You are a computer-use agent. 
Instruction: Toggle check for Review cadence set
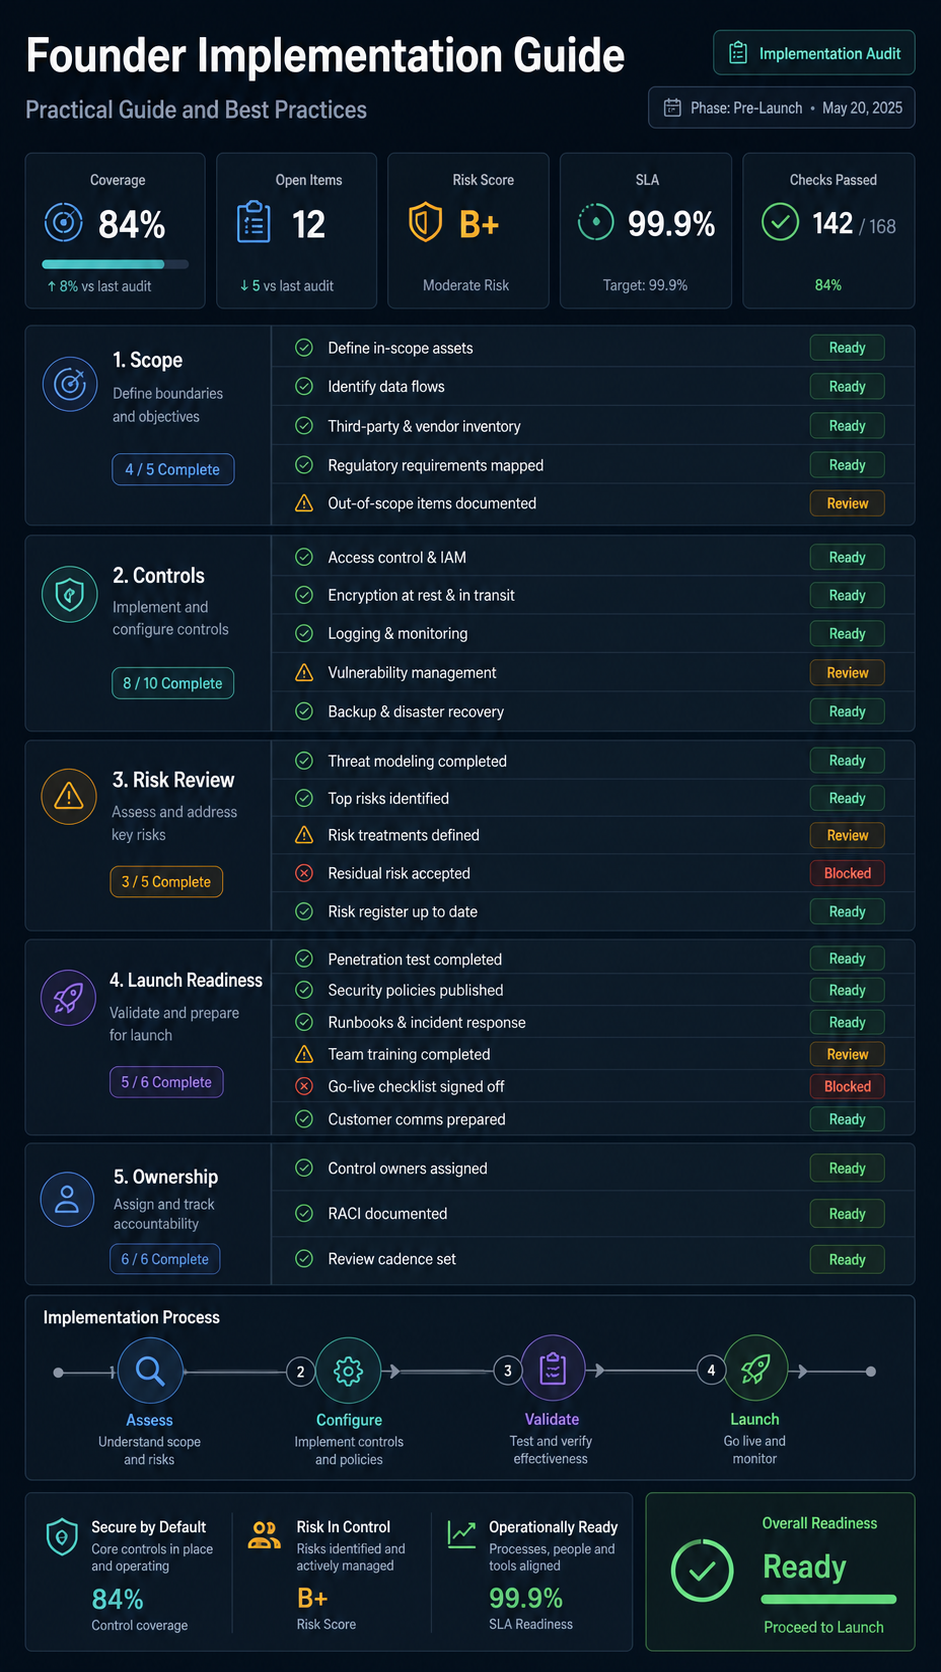point(304,1259)
